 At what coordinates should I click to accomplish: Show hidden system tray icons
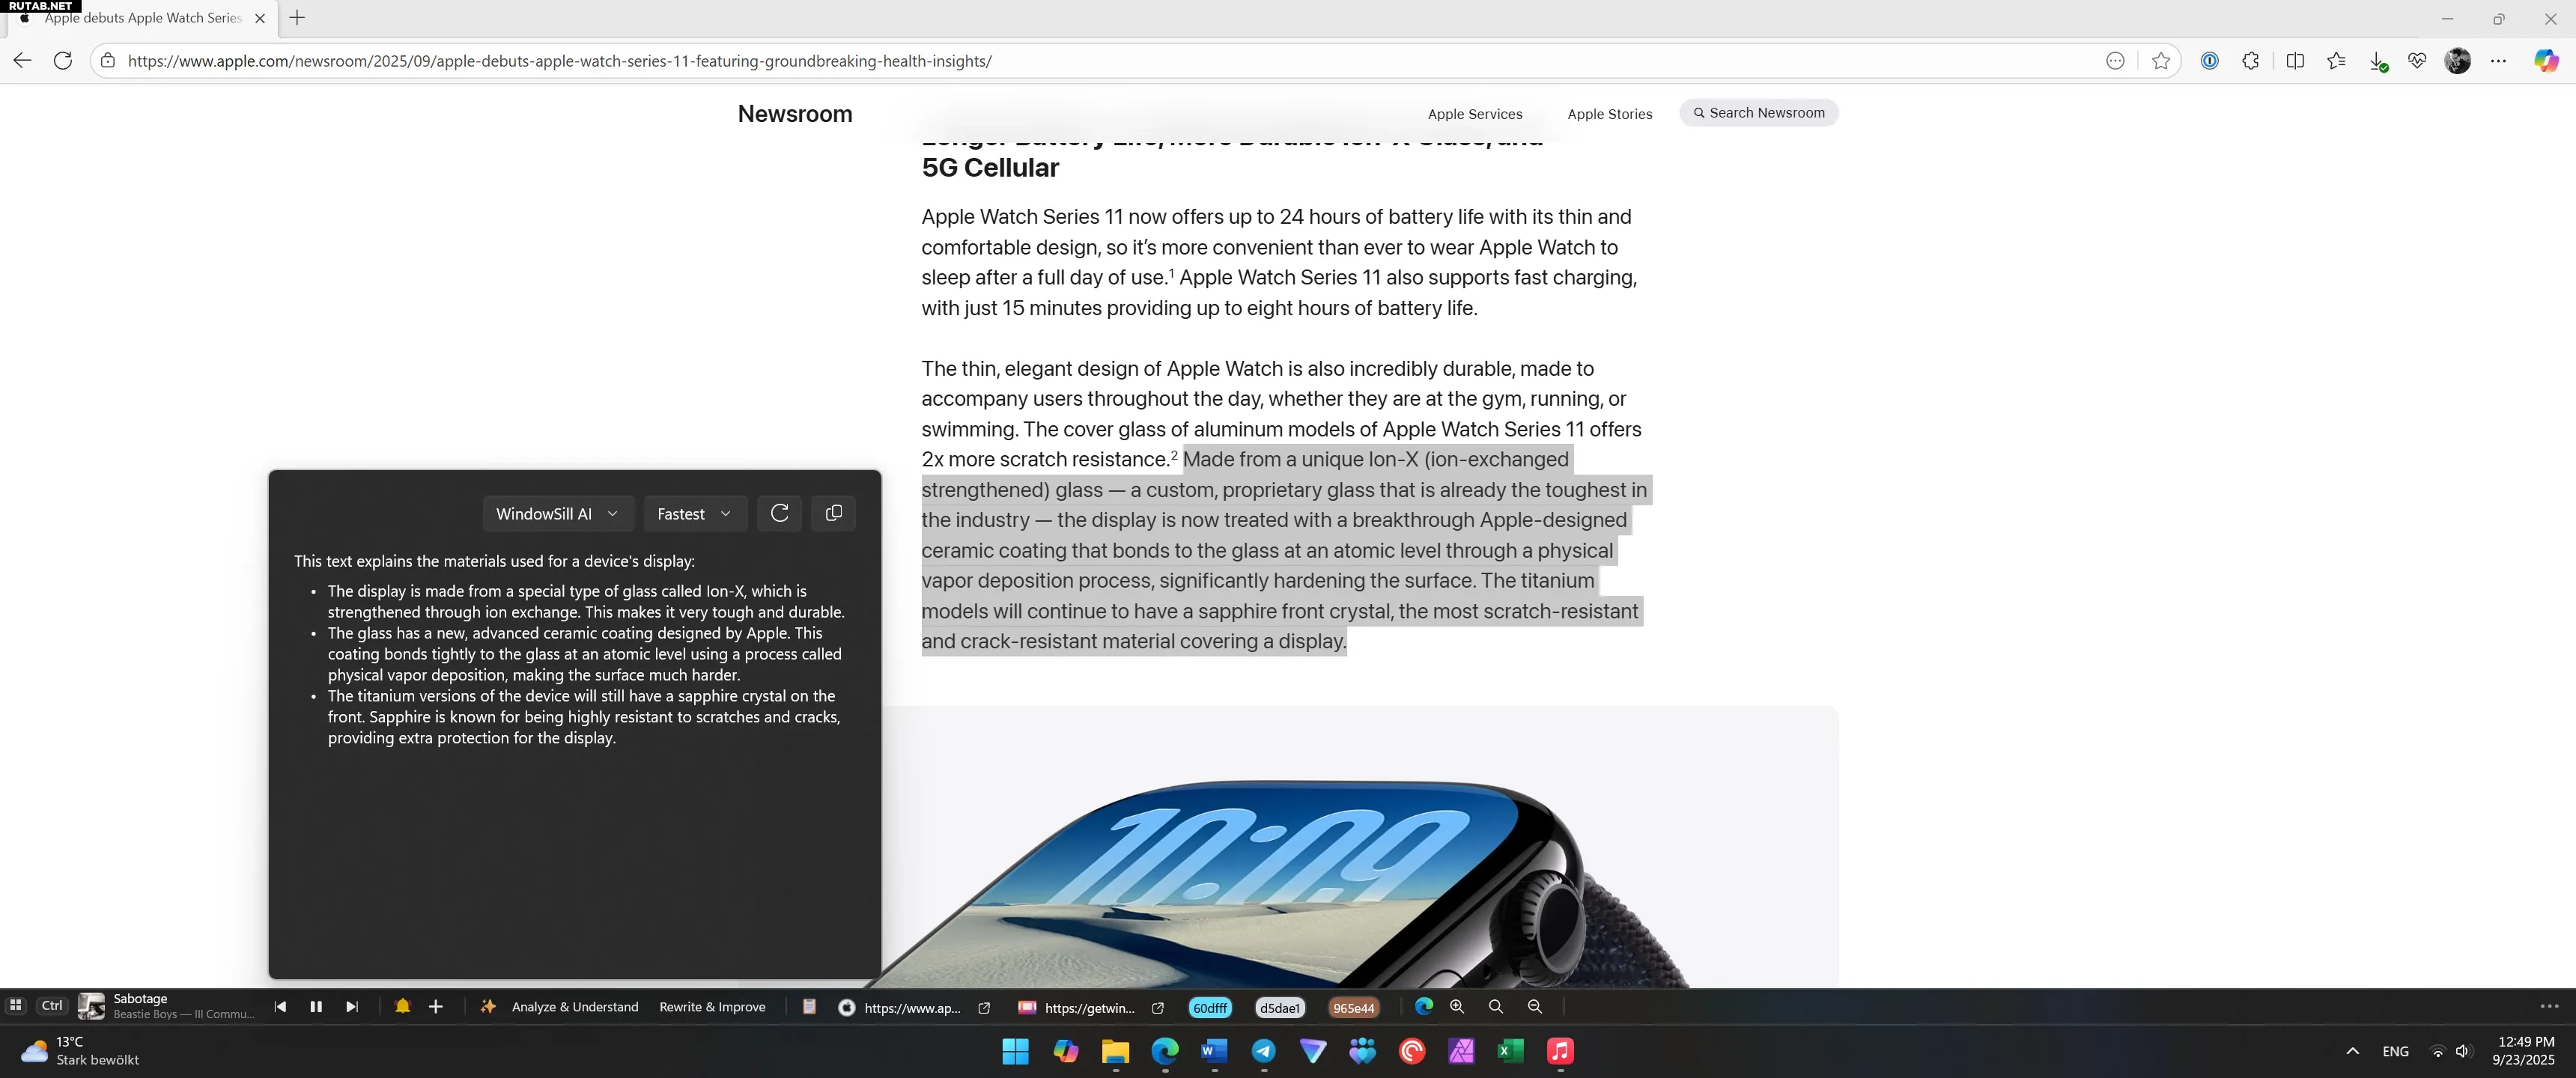point(2352,1051)
